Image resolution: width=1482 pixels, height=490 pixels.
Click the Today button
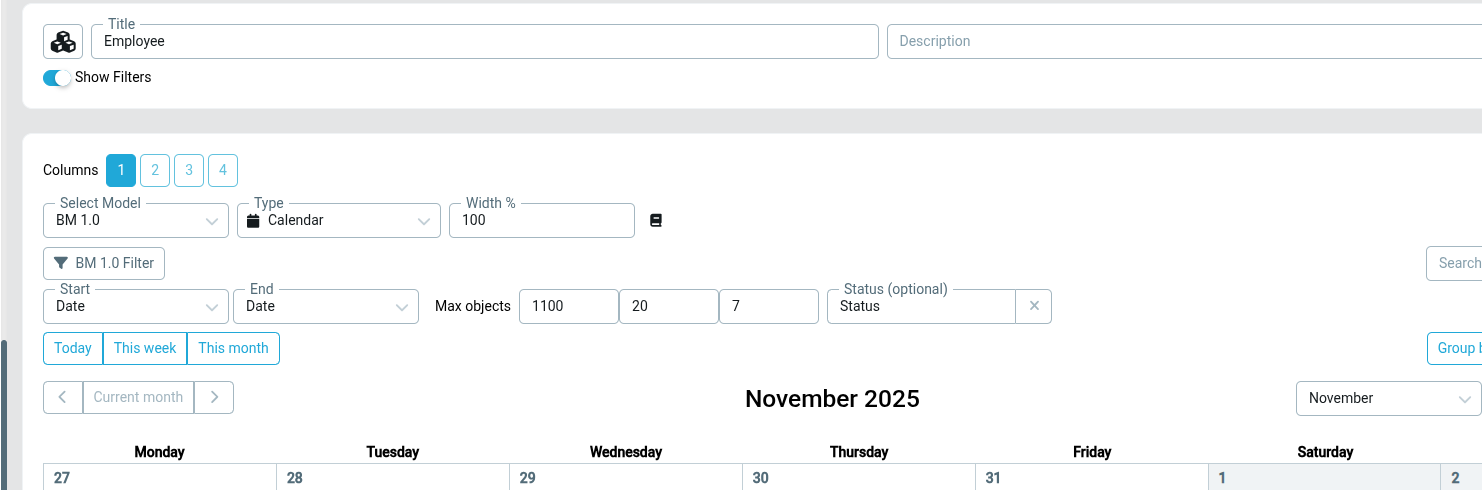coord(73,348)
